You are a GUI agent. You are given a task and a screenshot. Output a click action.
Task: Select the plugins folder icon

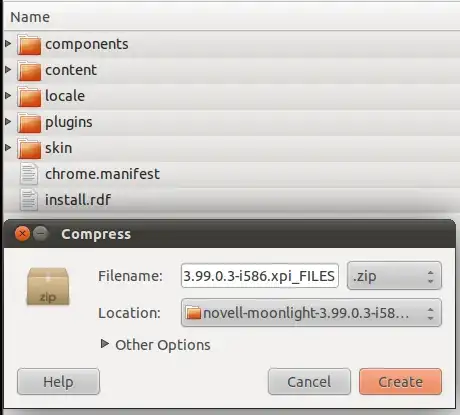[x=29, y=122]
